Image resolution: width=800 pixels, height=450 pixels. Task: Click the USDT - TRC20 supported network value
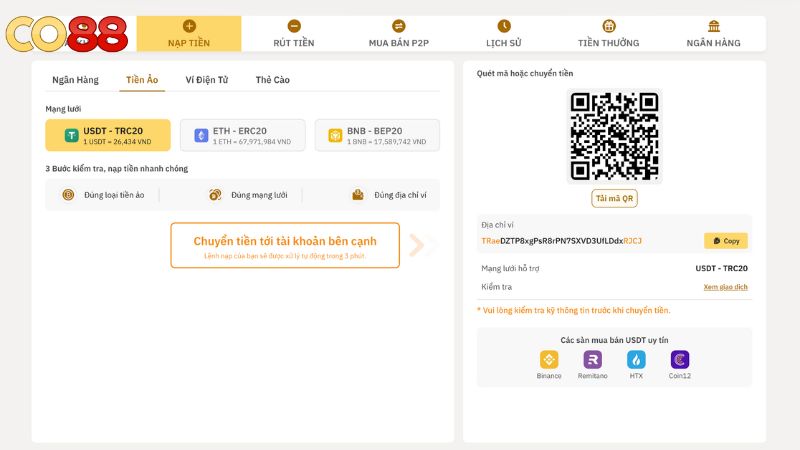(x=721, y=268)
